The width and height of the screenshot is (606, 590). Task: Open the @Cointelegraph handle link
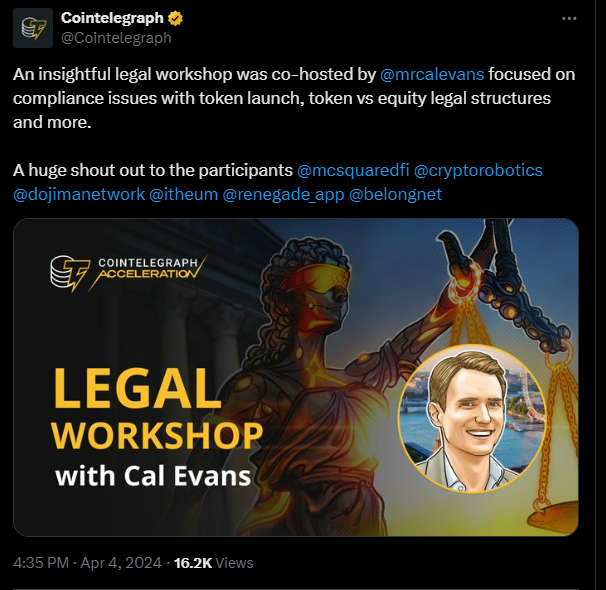coord(116,38)
